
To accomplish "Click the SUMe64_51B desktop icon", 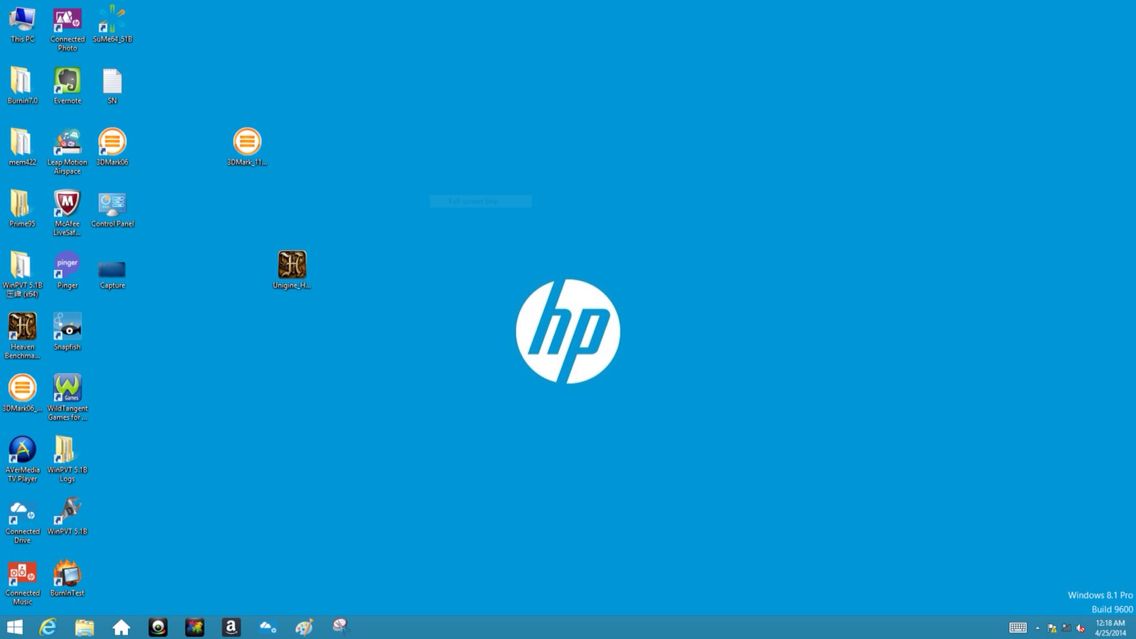I will click(112, 25).
